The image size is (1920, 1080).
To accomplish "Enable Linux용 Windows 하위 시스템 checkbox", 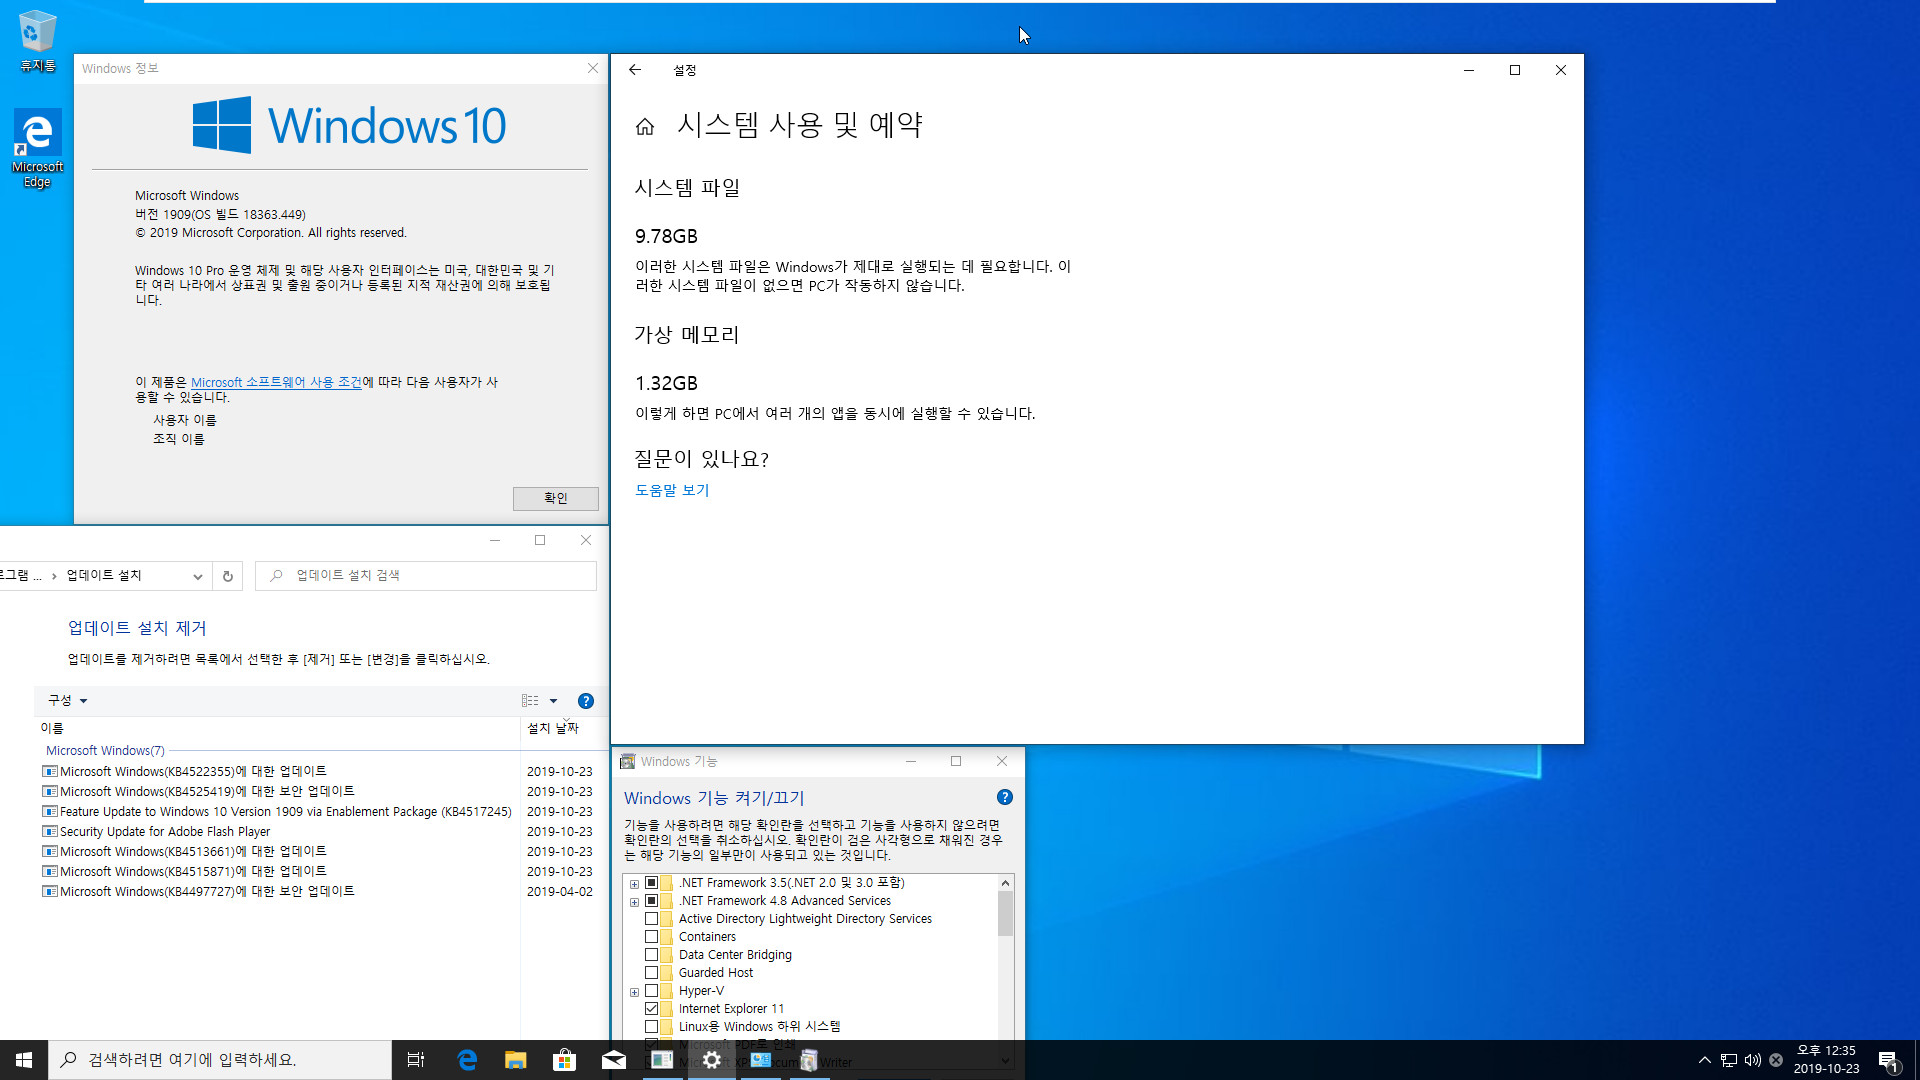I will pos(652,1027).
